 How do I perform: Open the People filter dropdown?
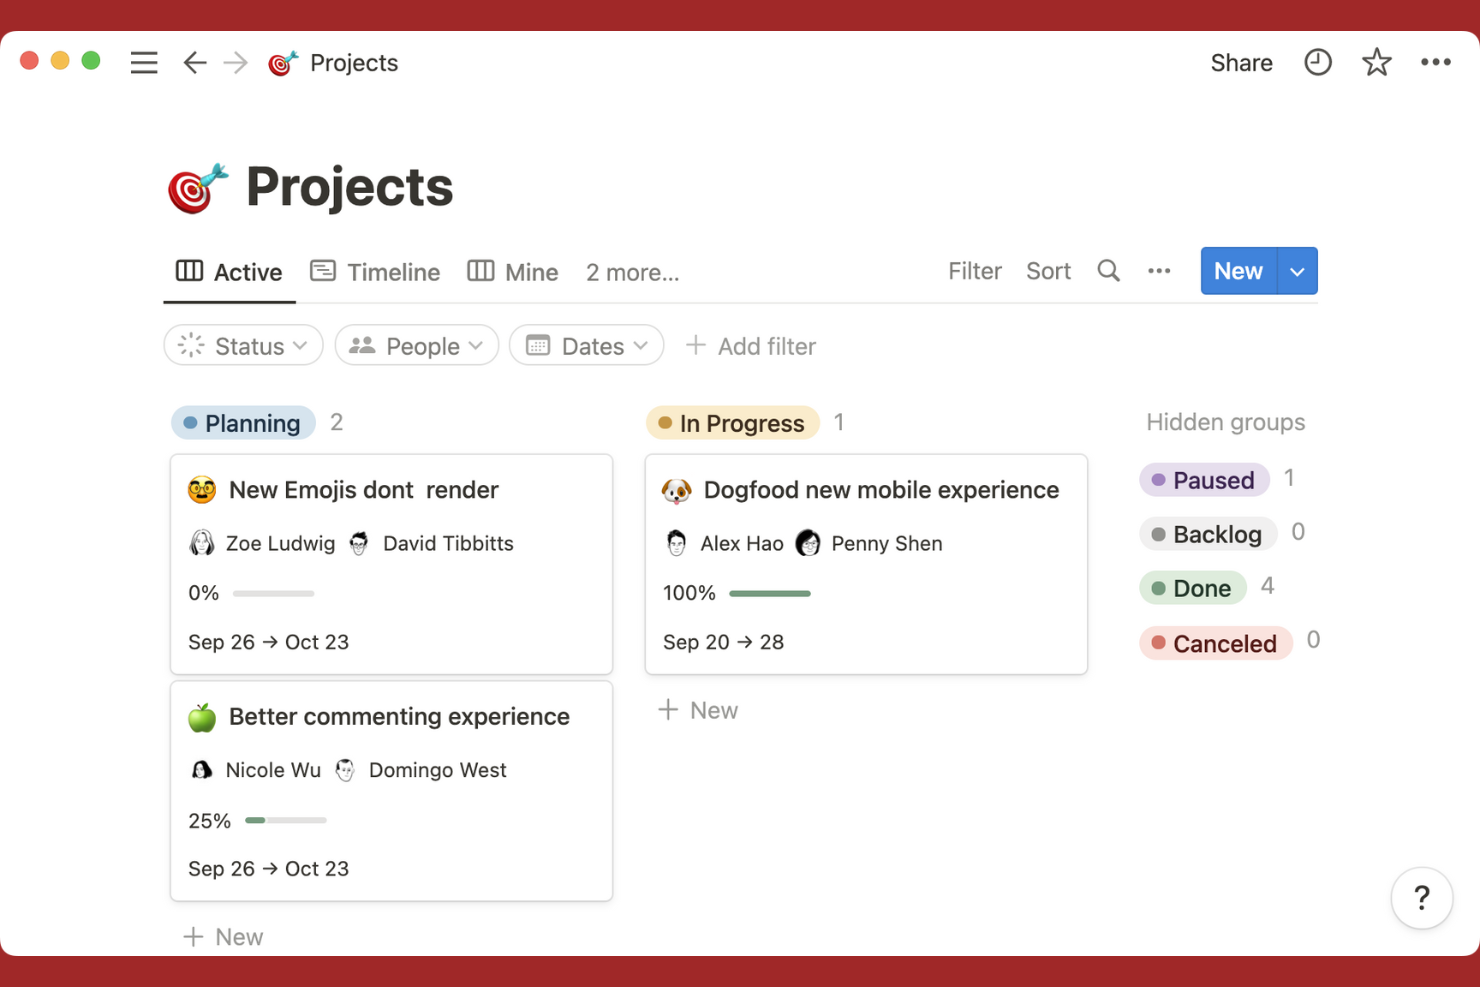(x=416, y=345)
